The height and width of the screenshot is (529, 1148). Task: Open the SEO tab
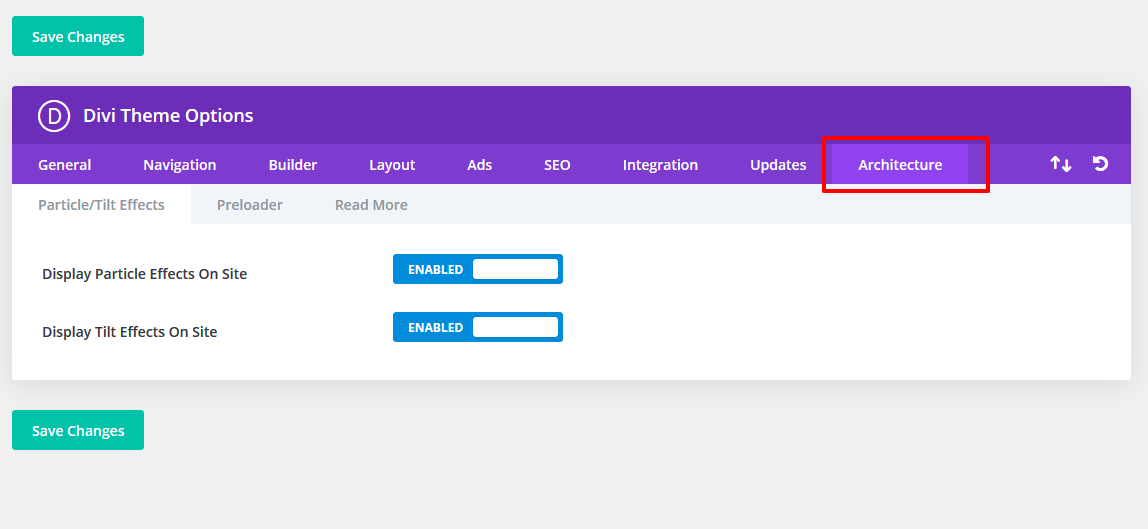[x=557, y=165]
